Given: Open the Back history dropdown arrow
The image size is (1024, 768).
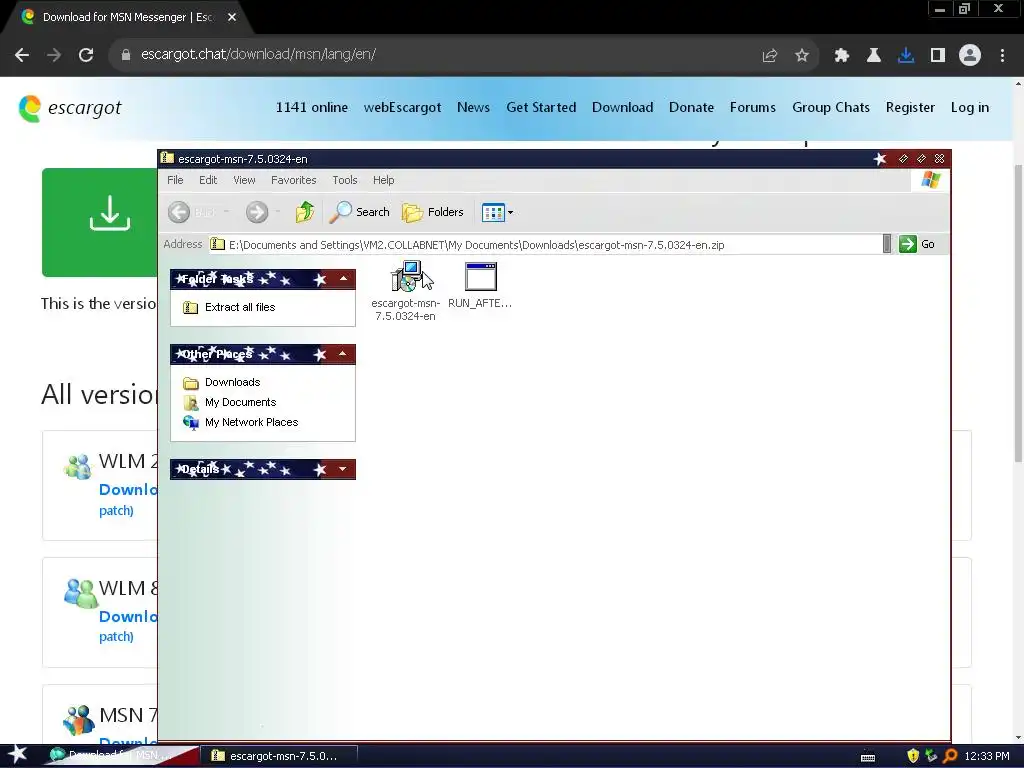Looking at the screenshot, I should coord(227,212).
